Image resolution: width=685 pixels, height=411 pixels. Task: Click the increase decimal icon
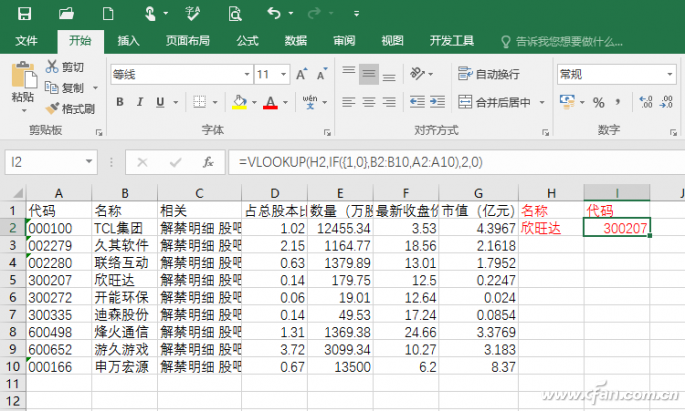pyautogui.click(x=646, y=102)
